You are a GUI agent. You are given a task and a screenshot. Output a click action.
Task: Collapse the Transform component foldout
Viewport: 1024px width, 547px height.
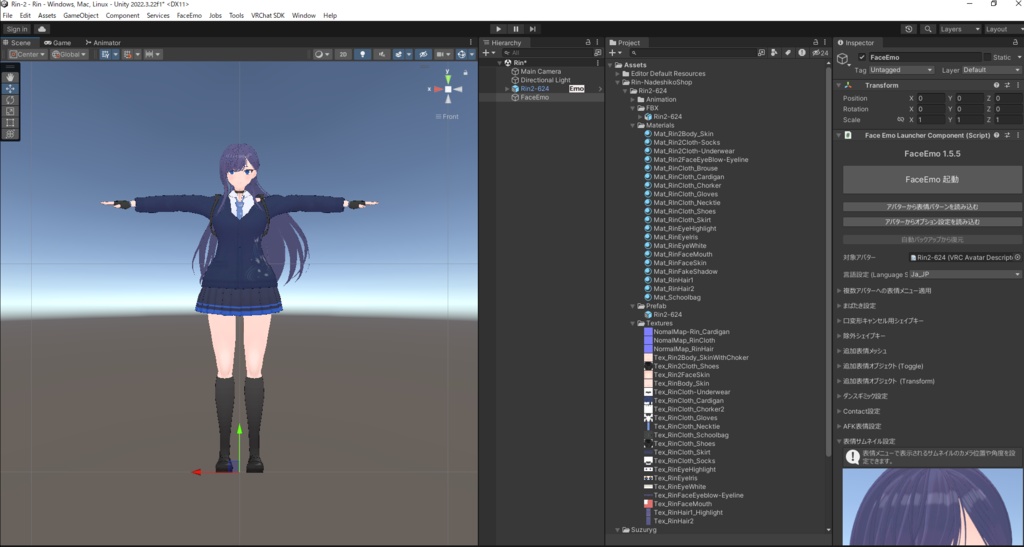[x=839, y=85]
